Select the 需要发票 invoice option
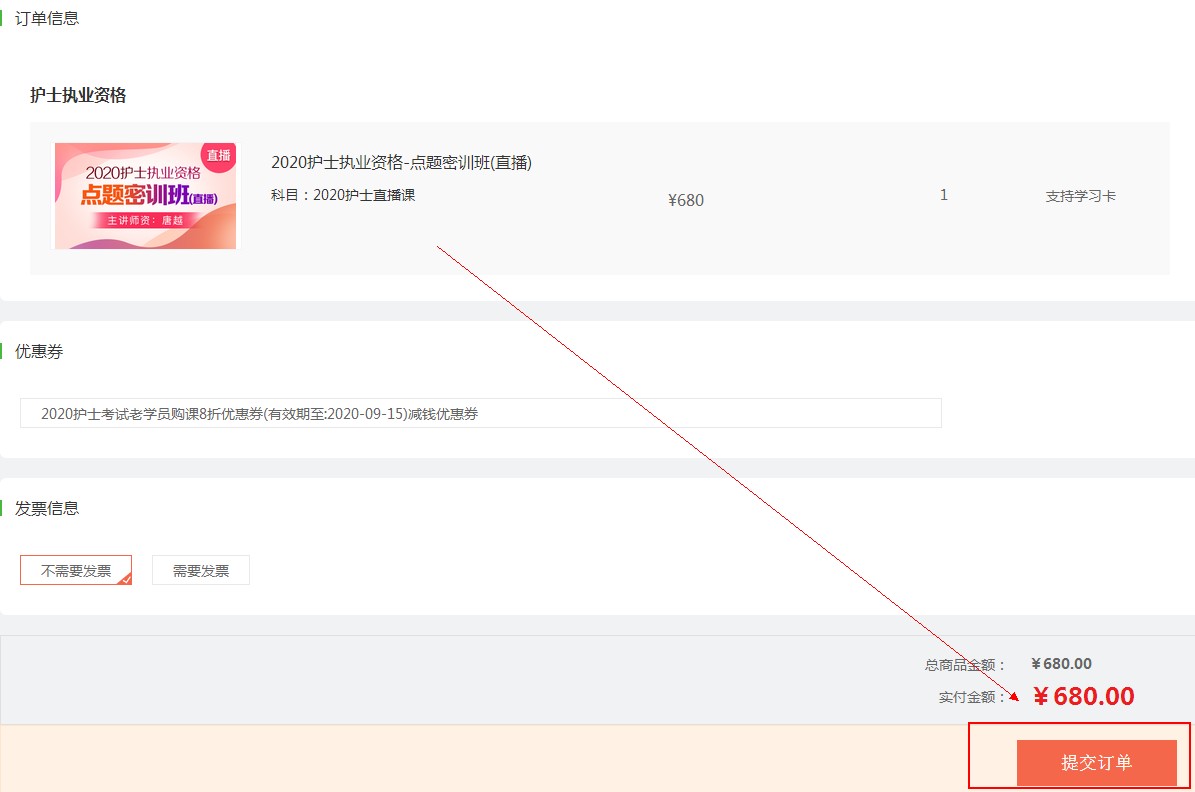Viewport: 1195px width, 792px height. pos(200,569)
